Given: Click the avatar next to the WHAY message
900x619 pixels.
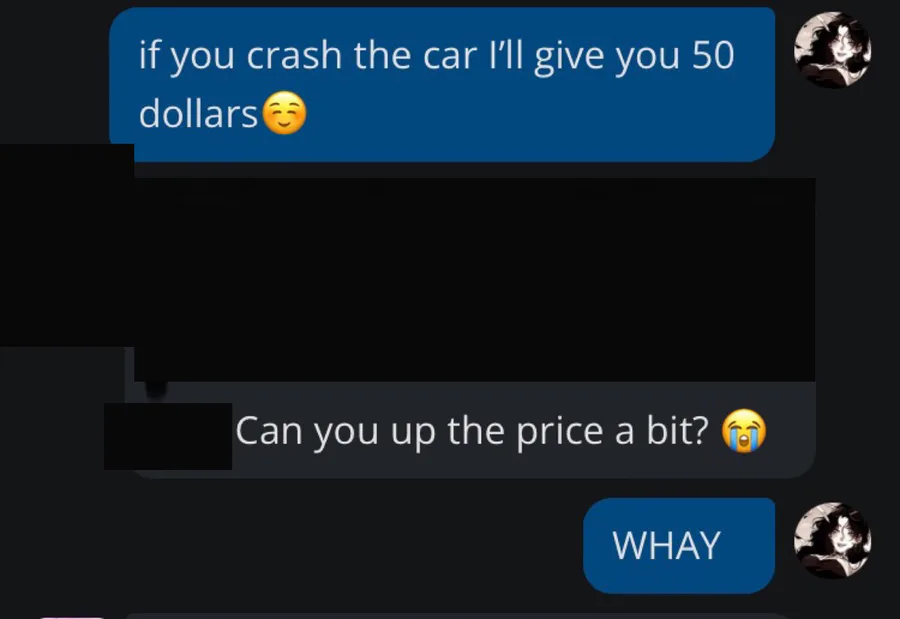Looking at the screenshot, I should tap(832, 540).
